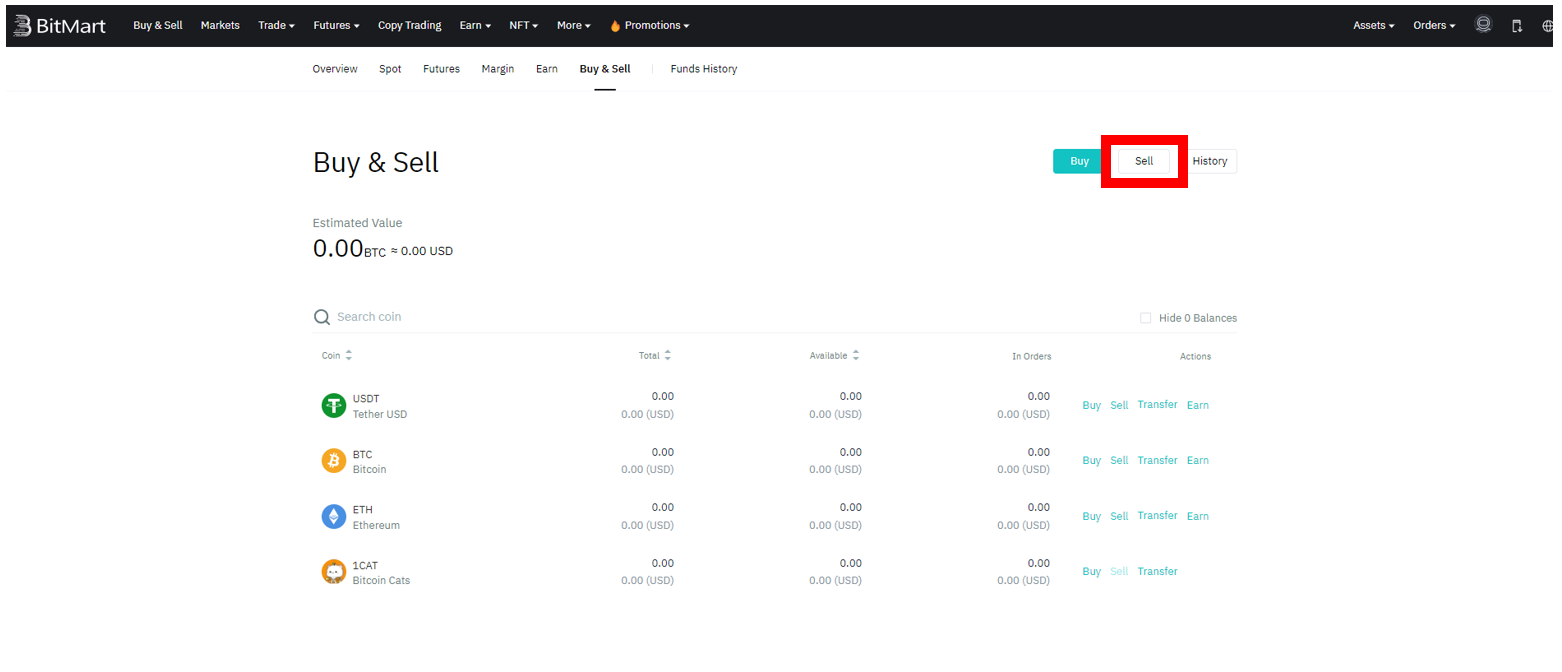Click the 1CAT Bitcoin Cats icon
Viewport: 1562px width, 672px height.
pyautogui.click(x=333, y=572)
